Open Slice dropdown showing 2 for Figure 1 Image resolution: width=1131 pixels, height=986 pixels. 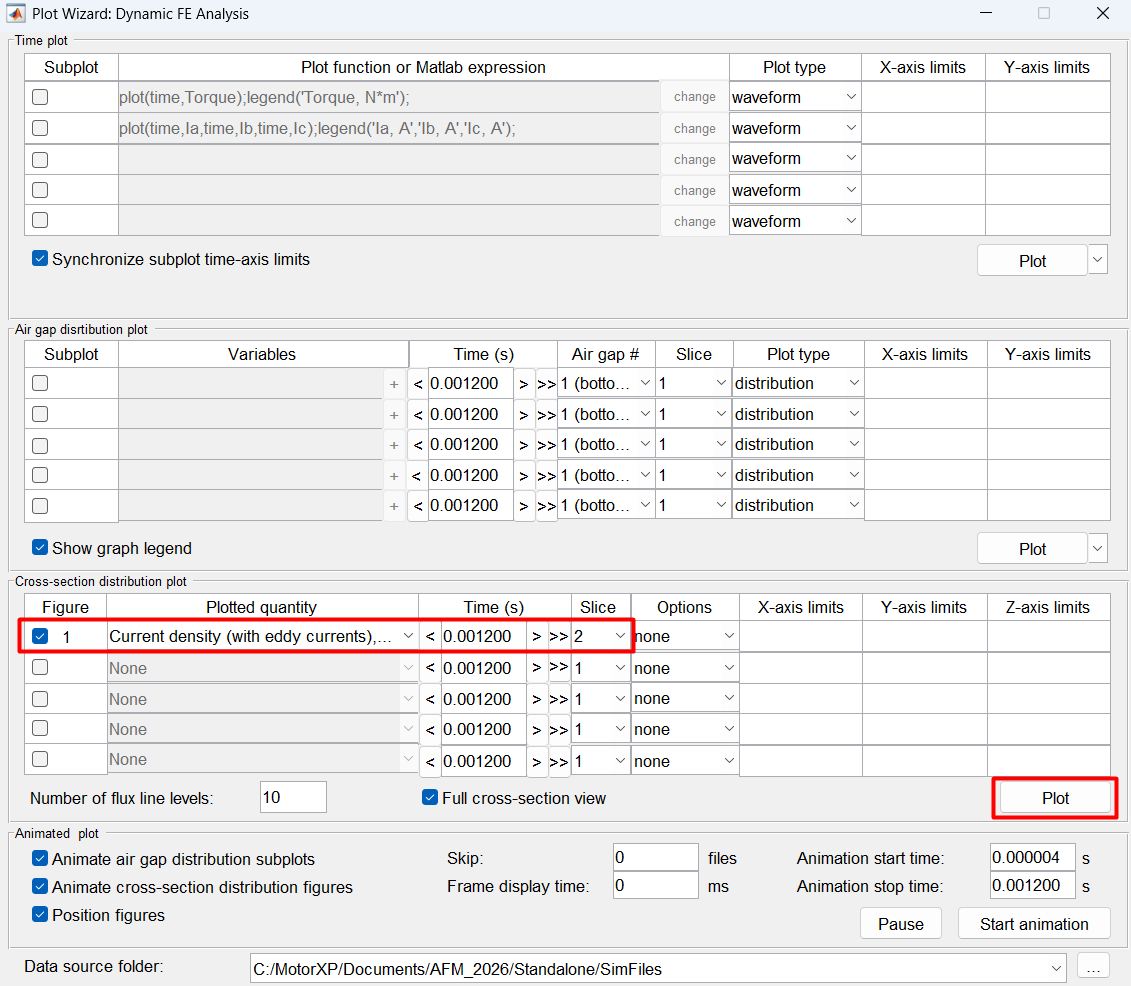pyautogui.click(x=600, y=636)
